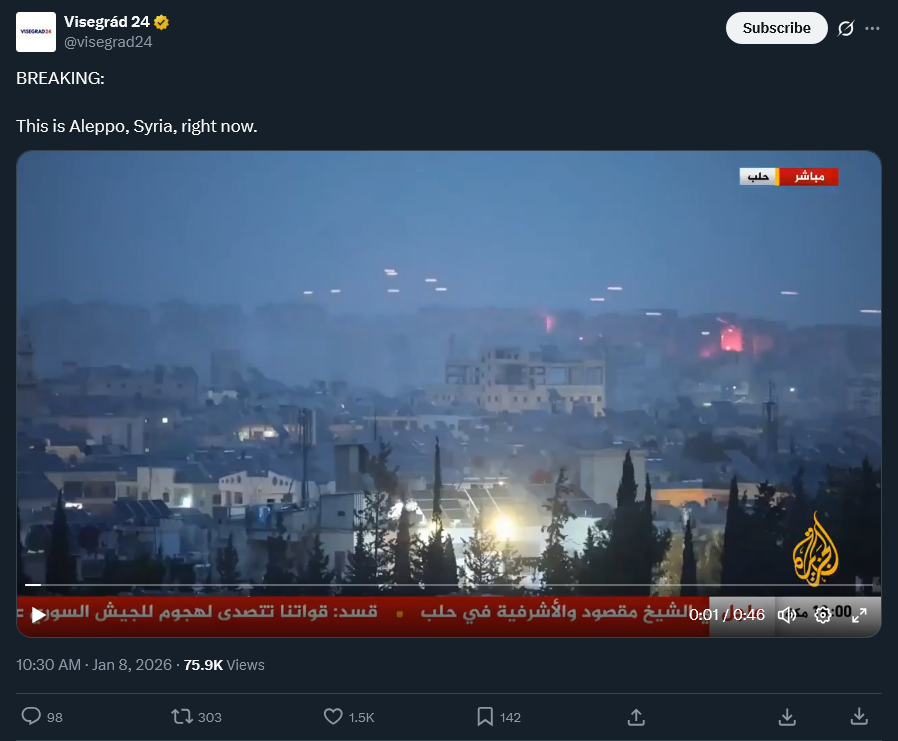This screenshot has width=898, height=741.
Task: Repost this tweet
Action: tap(182, 716)
